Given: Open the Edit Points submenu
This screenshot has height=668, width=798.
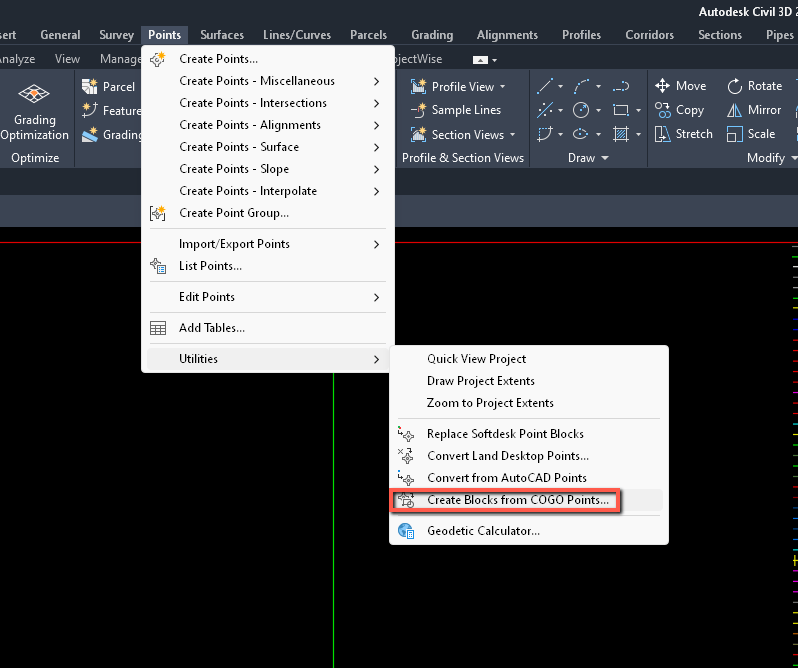Looking at the screenshot, I should 268,297.
